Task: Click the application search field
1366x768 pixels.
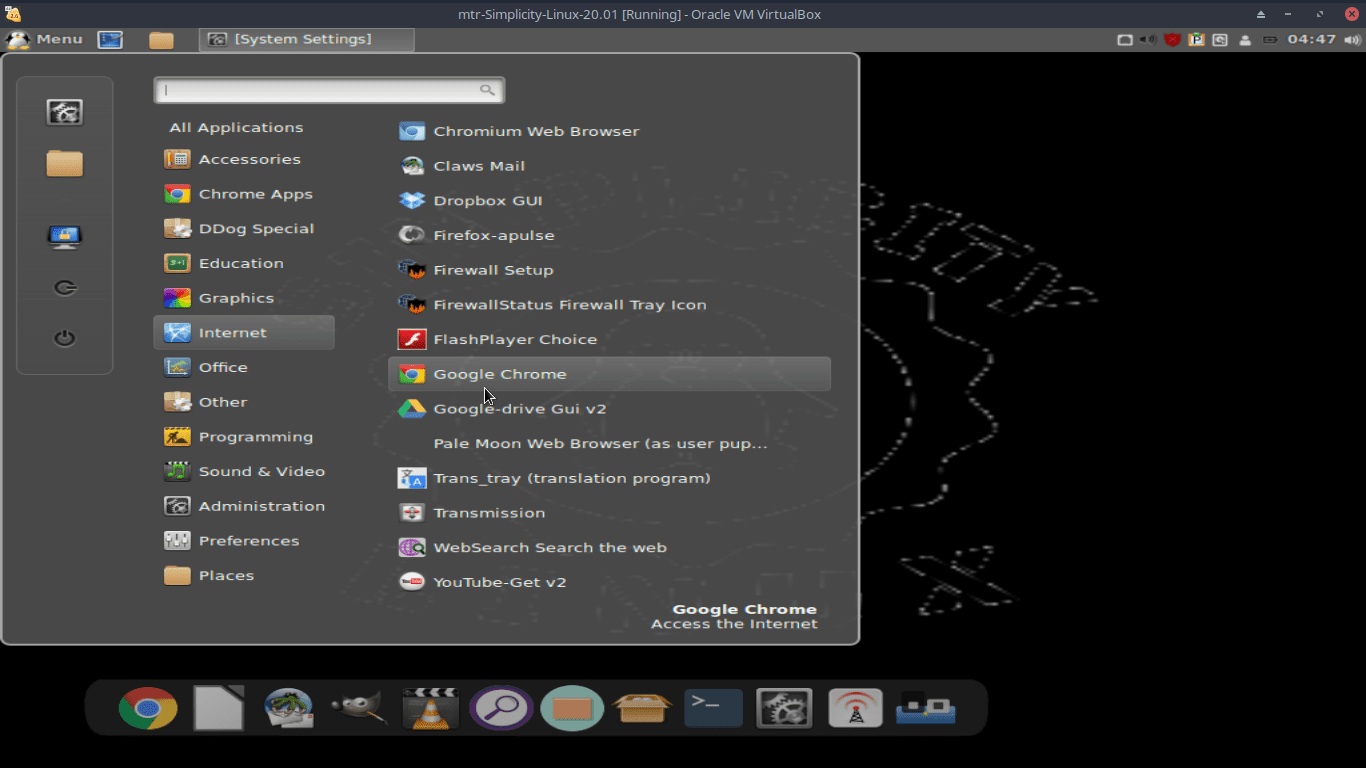Action: coord(329,89)
